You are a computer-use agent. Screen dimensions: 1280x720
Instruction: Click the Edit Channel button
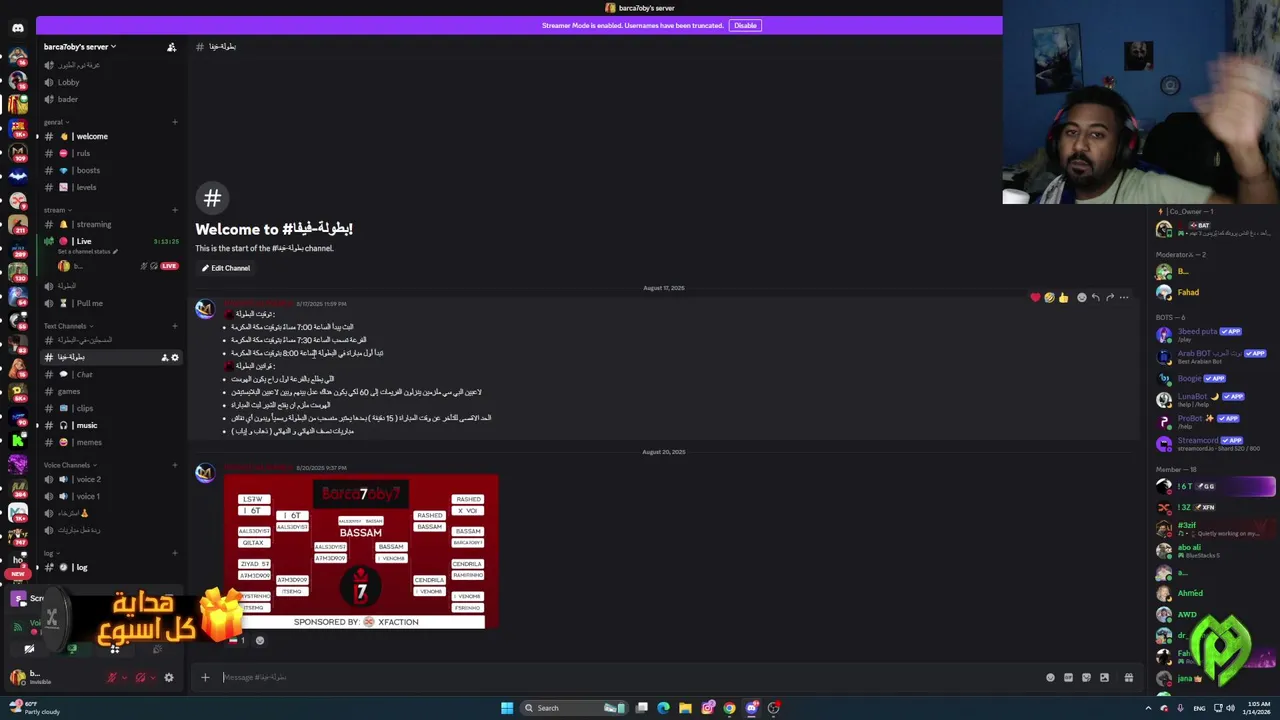tap(226, 268)
